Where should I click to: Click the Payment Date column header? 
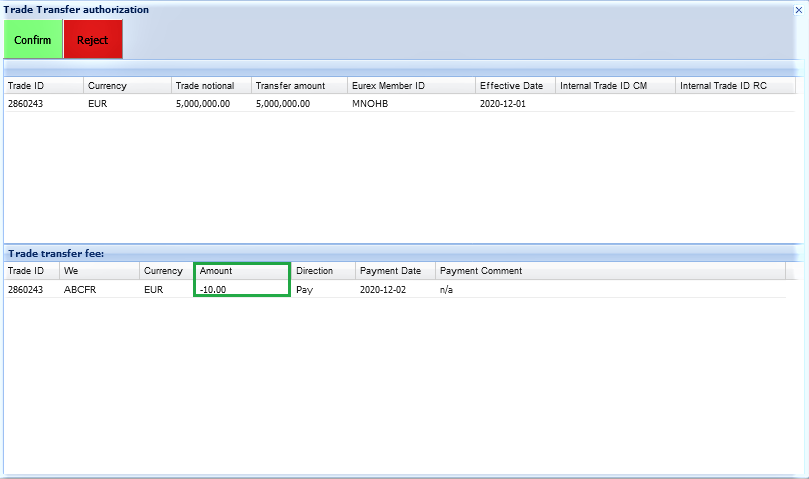pyautogui.click(x=394, y=271)
